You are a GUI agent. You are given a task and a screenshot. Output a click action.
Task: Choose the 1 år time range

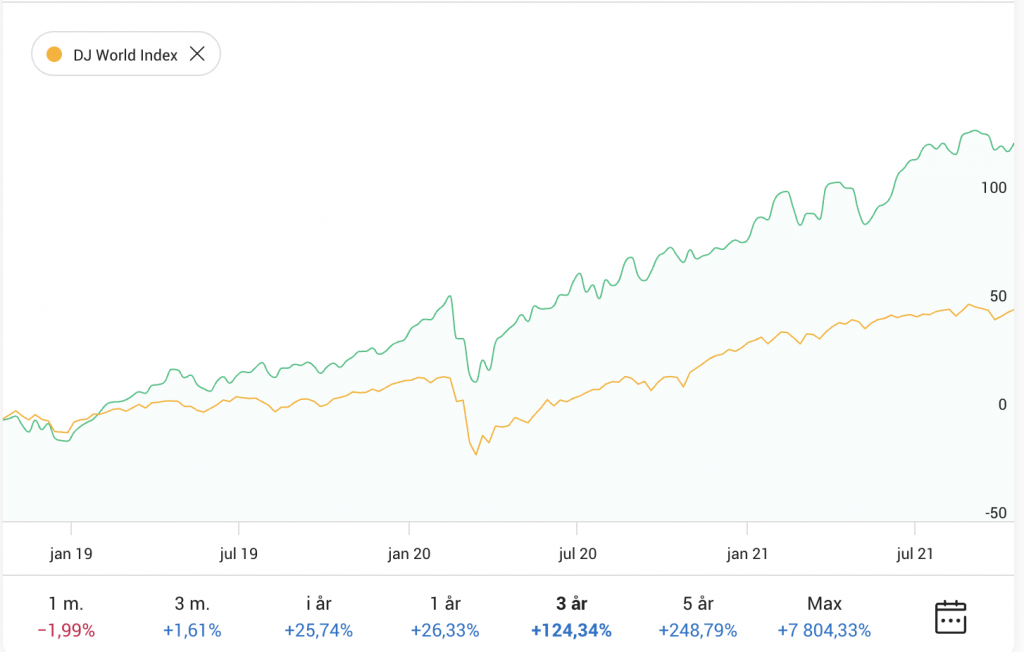point(445,616)
